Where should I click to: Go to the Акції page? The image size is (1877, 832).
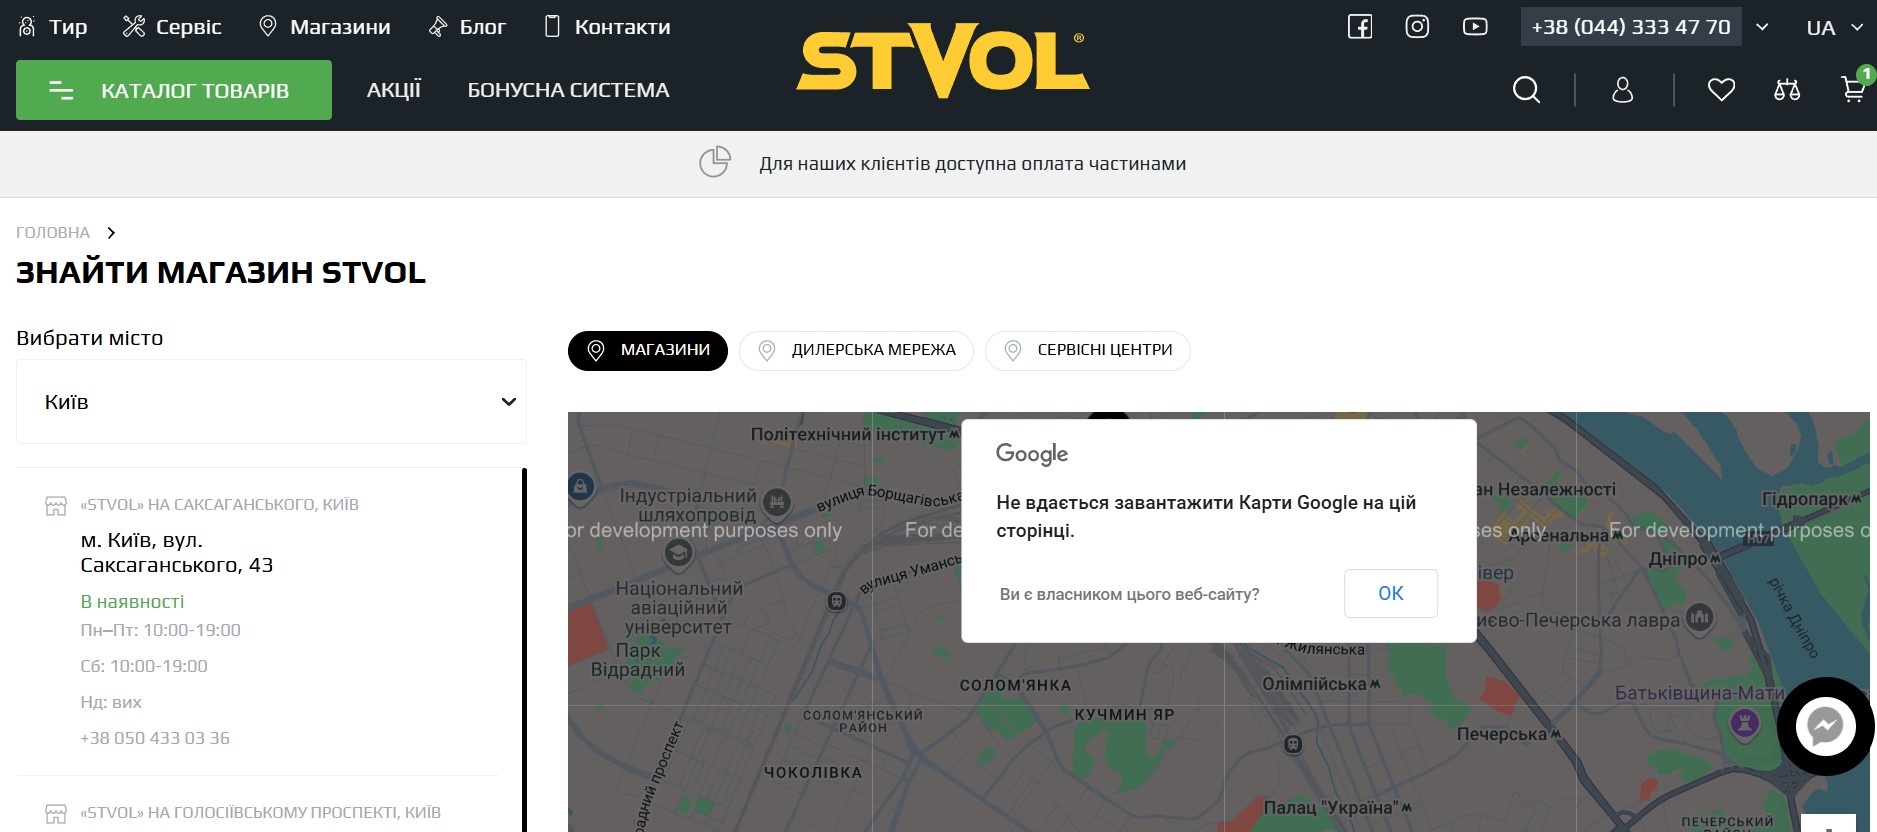(x=394, y=90)
